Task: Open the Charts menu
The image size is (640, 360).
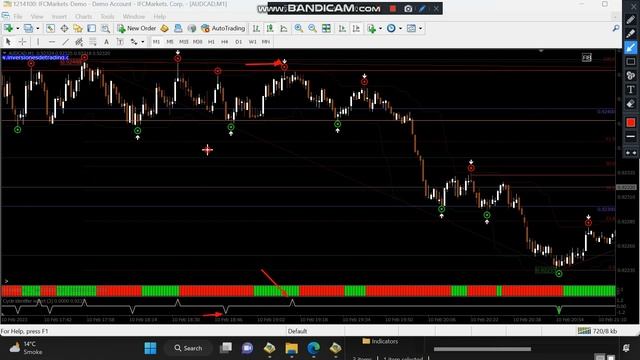Action: click(84, 16)
